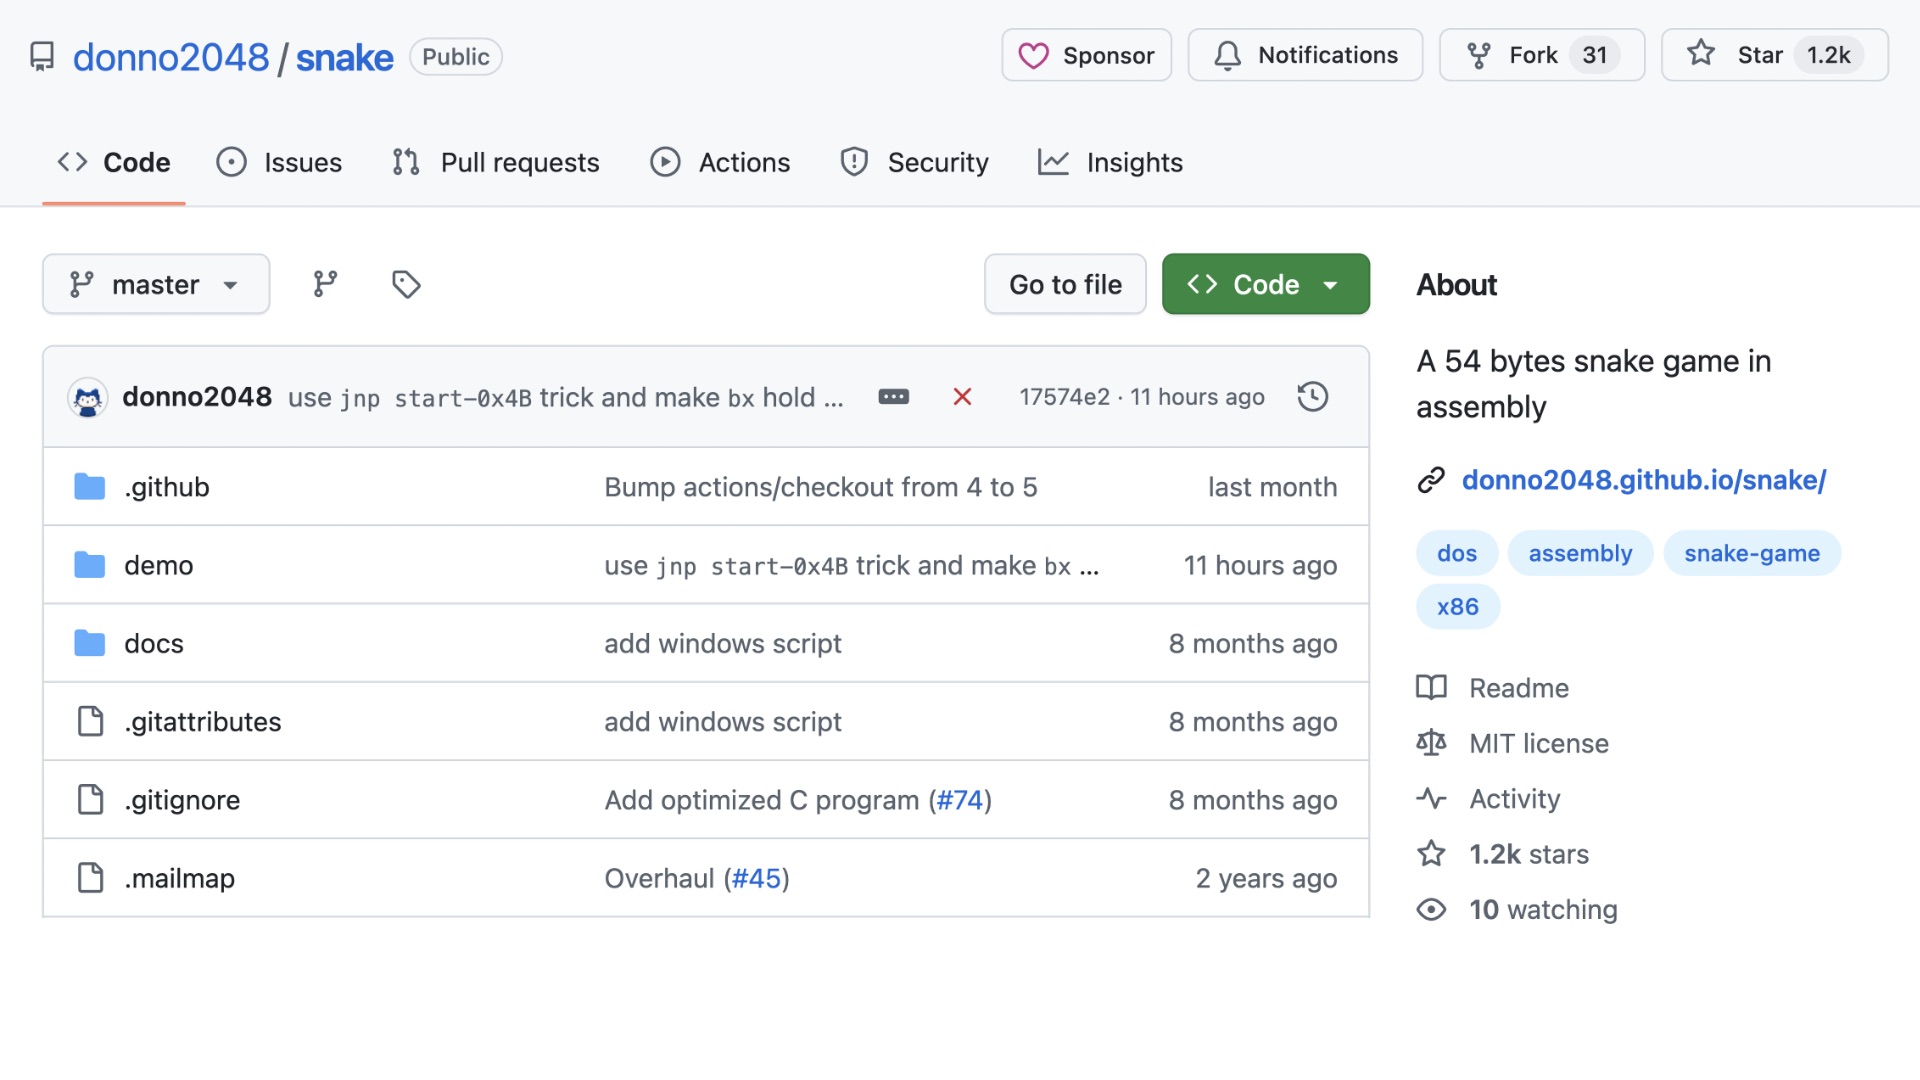
Task: Open the branches list icon
Action: coord(325,284)
